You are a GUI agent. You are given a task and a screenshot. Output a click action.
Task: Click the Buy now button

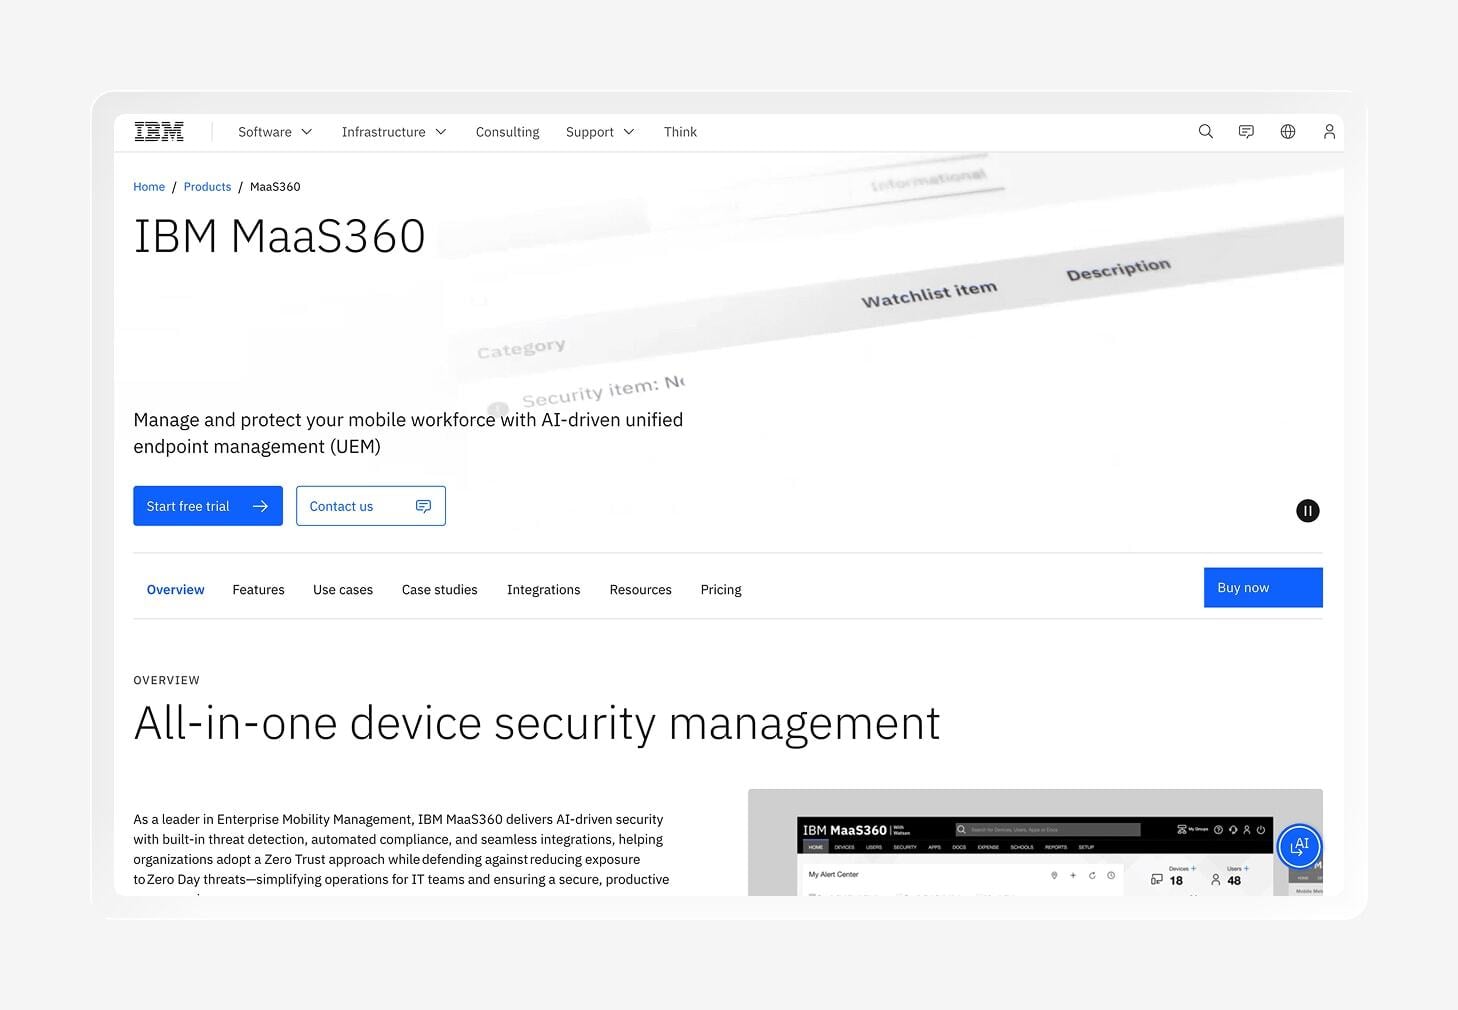pyautogui.click(x=1263, y=588)
